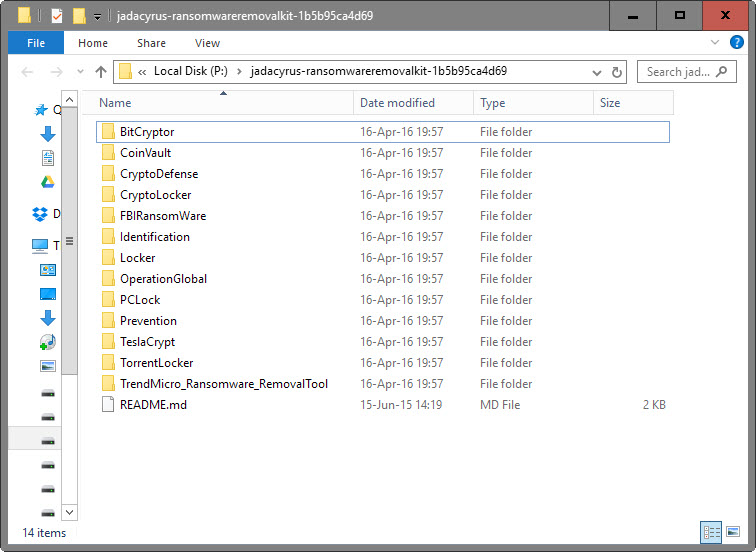Select the PCLock folder
This screenshot has height=552, width=756.
(383, 300)
